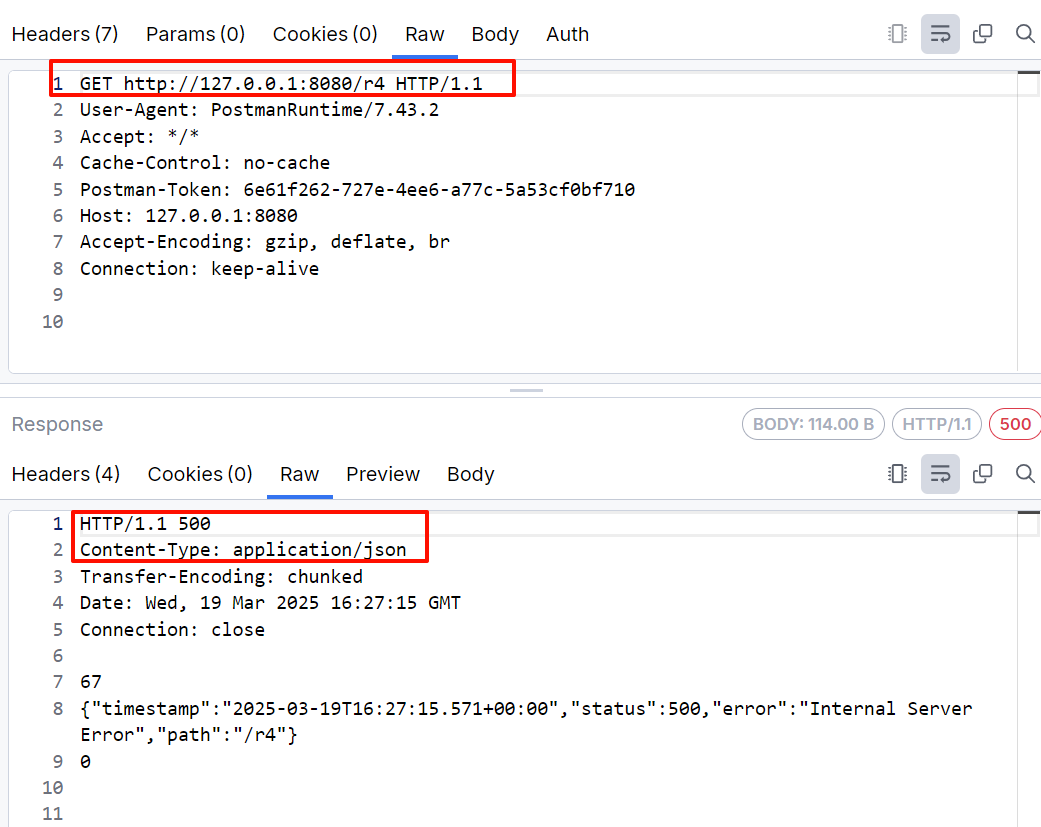Image resolution: width=1041 pixels, height=827 pixels.
Task: Click the response Connection: close line
Action: [x=173, y=630]
